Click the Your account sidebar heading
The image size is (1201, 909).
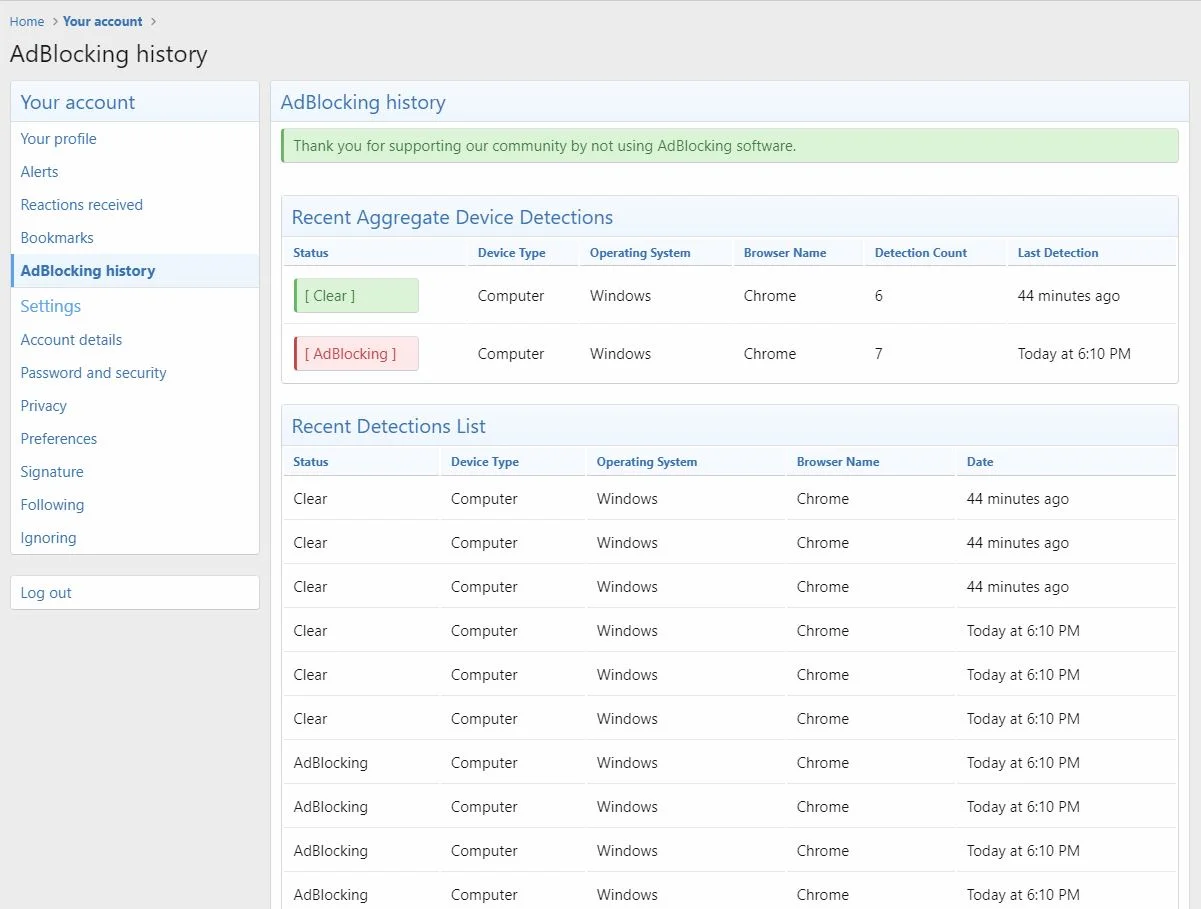point(78,102)
